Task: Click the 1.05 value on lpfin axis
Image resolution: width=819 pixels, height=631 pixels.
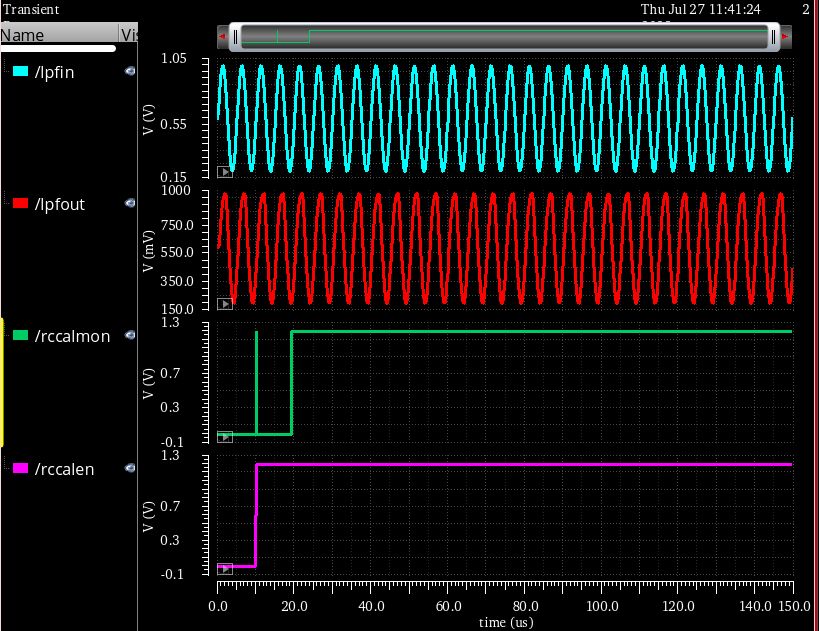Action: coord(173,58)
